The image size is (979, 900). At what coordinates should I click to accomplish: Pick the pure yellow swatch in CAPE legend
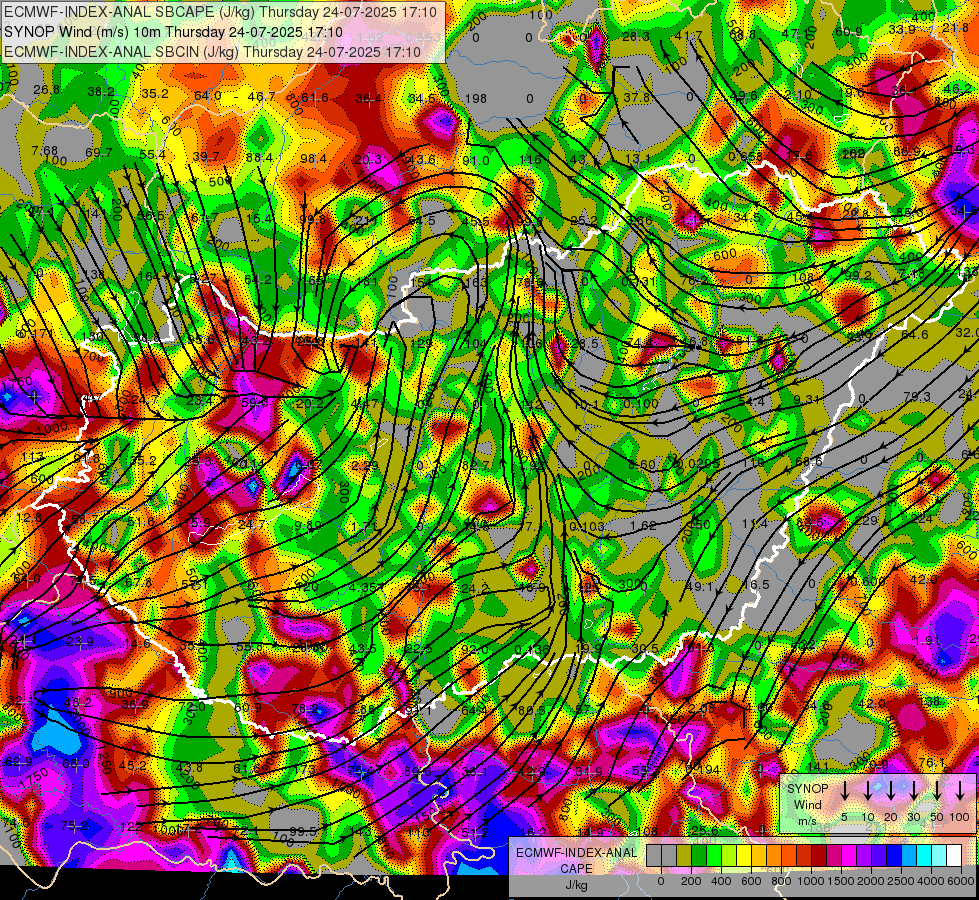[x=744, y=856]
